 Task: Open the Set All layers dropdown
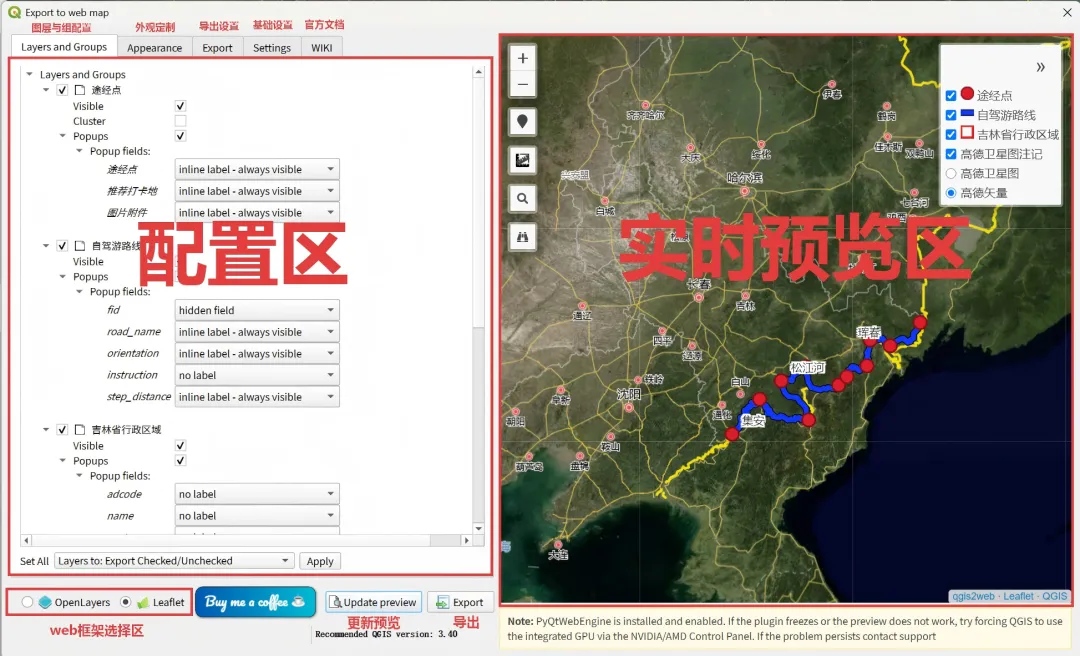(x=174, y=561)
